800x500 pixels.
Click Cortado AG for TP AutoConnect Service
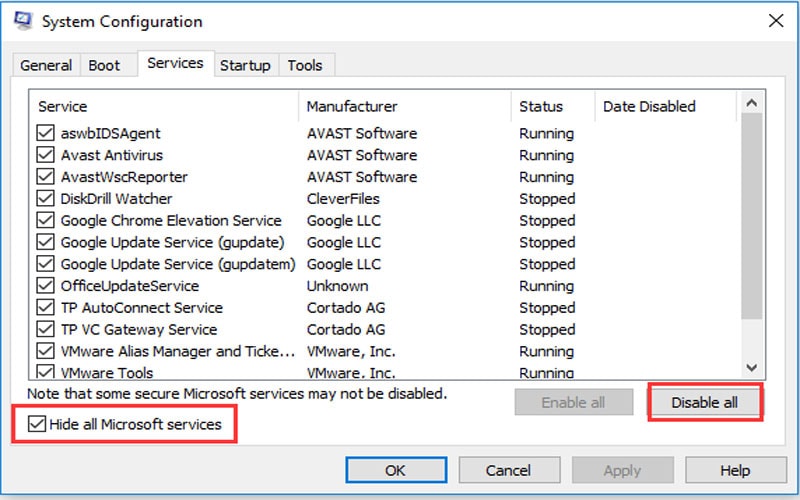346,308
